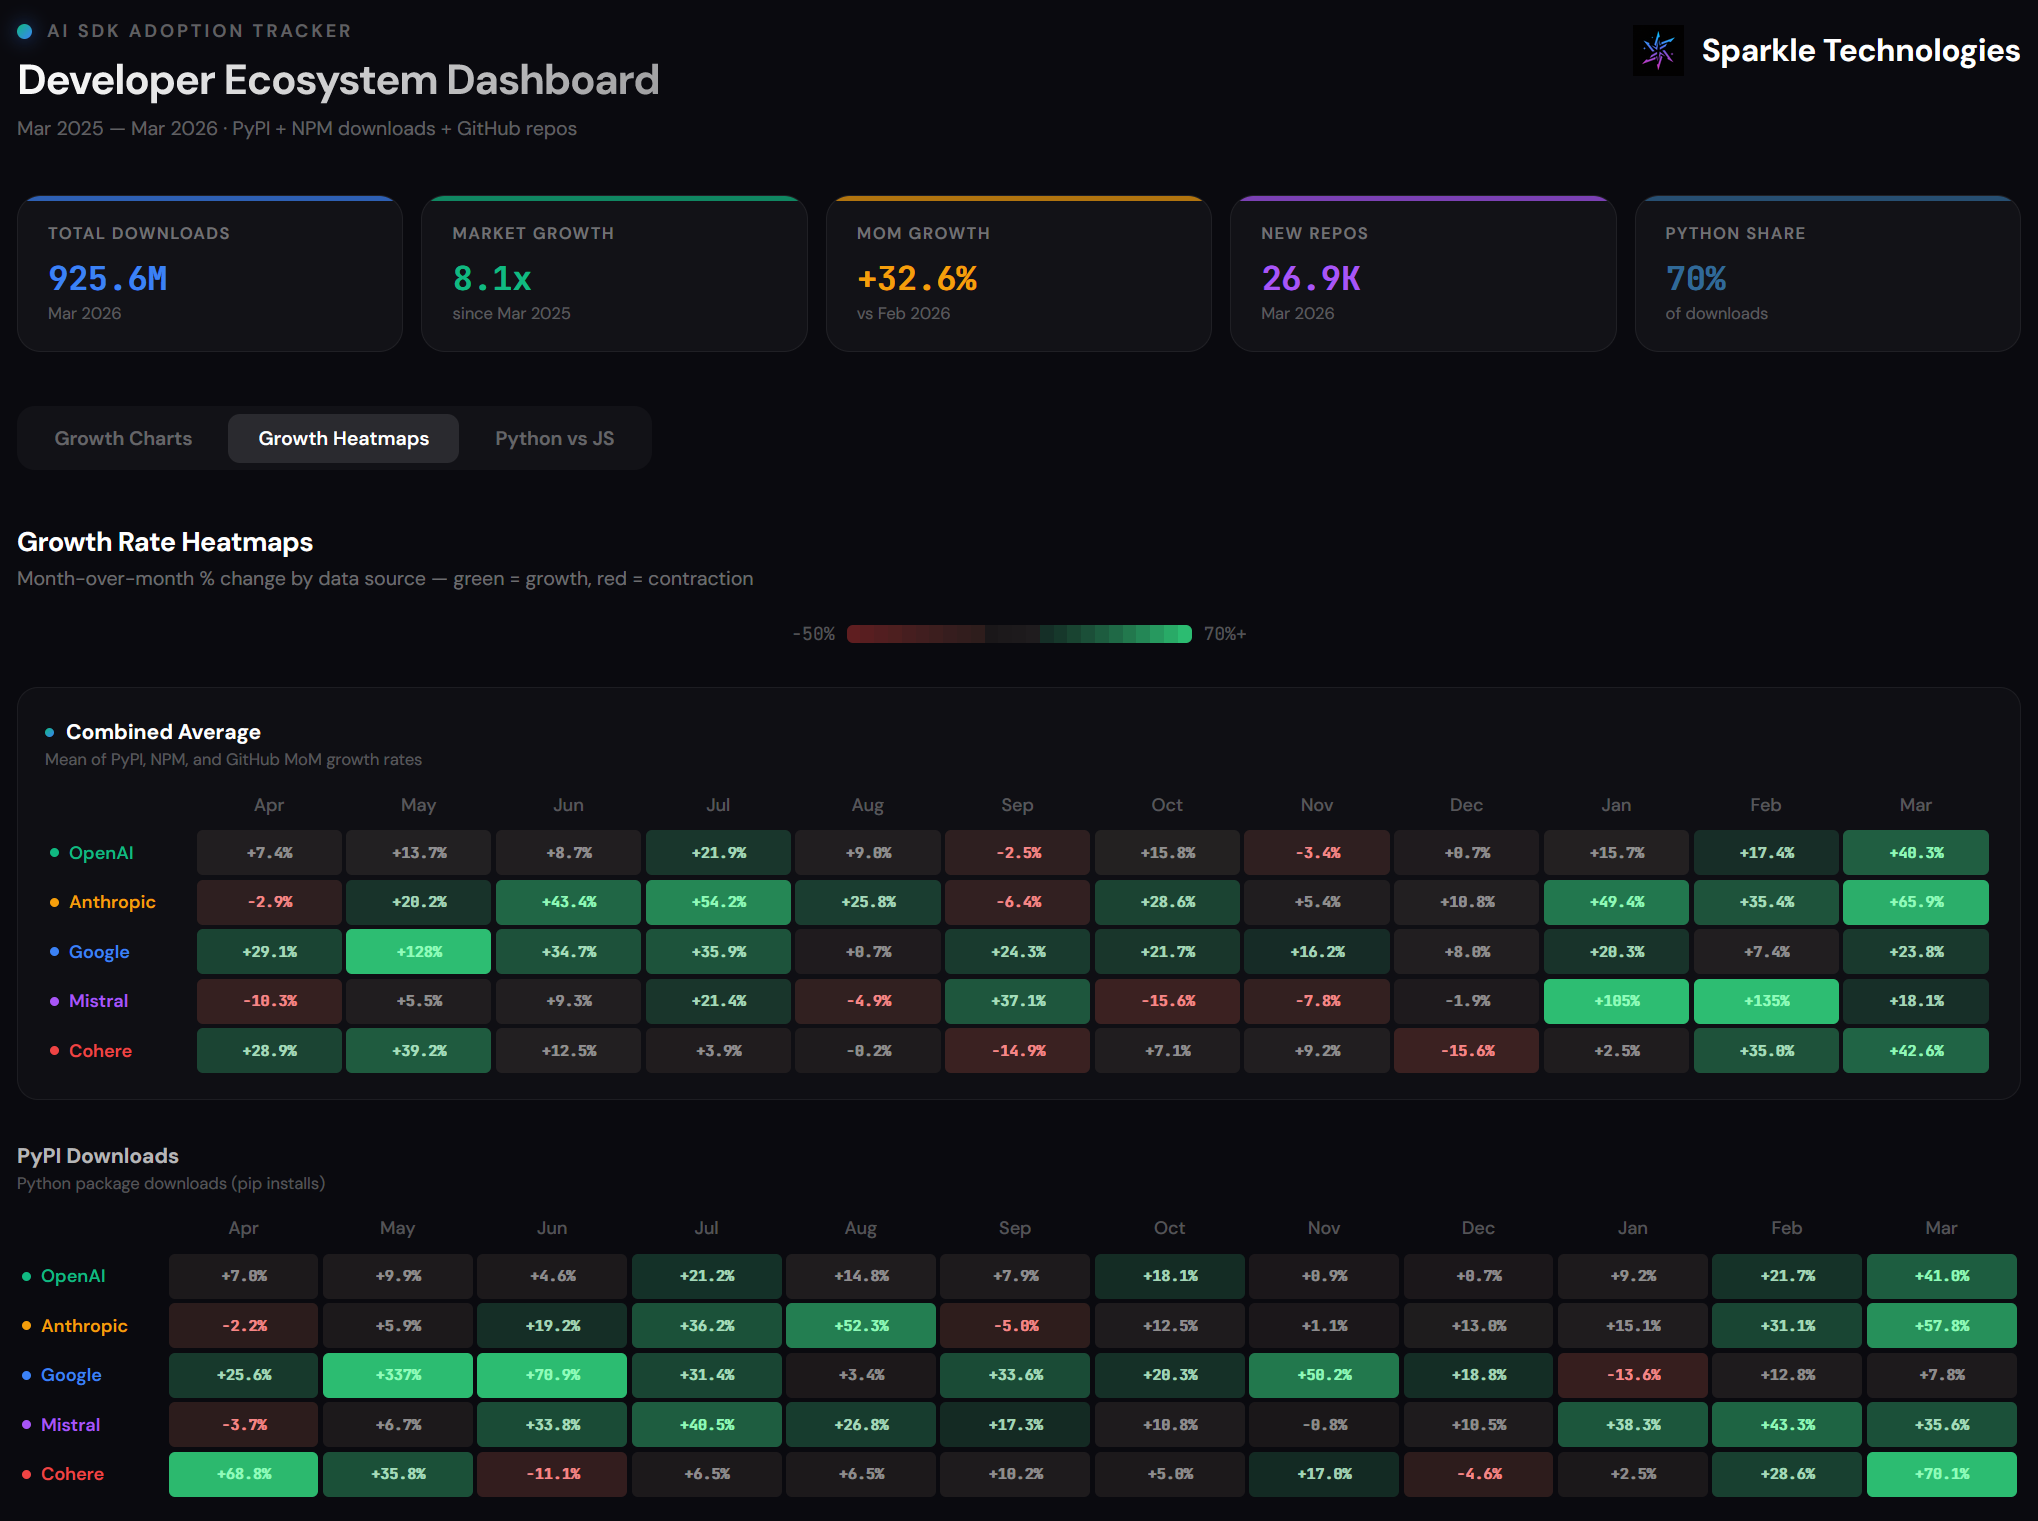Screen dimensions: 2038x1521
Task: Click the -3.4% OpenAI November cell
Action: [1317, 852]
